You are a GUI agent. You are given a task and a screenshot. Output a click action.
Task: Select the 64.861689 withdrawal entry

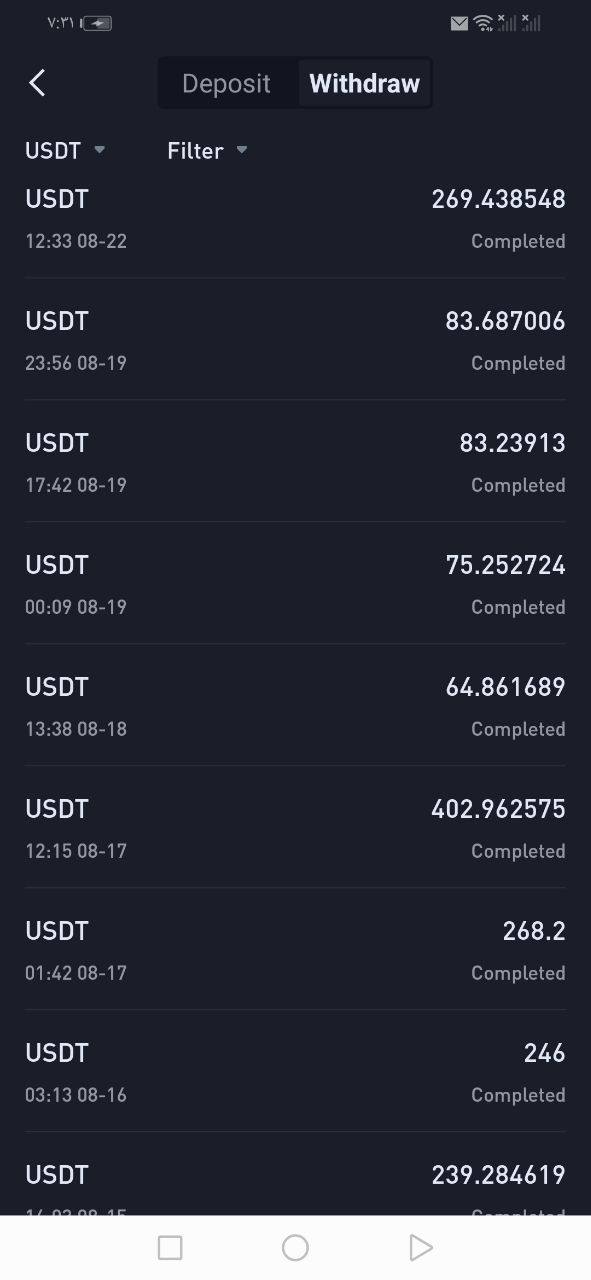pos(295,706)
